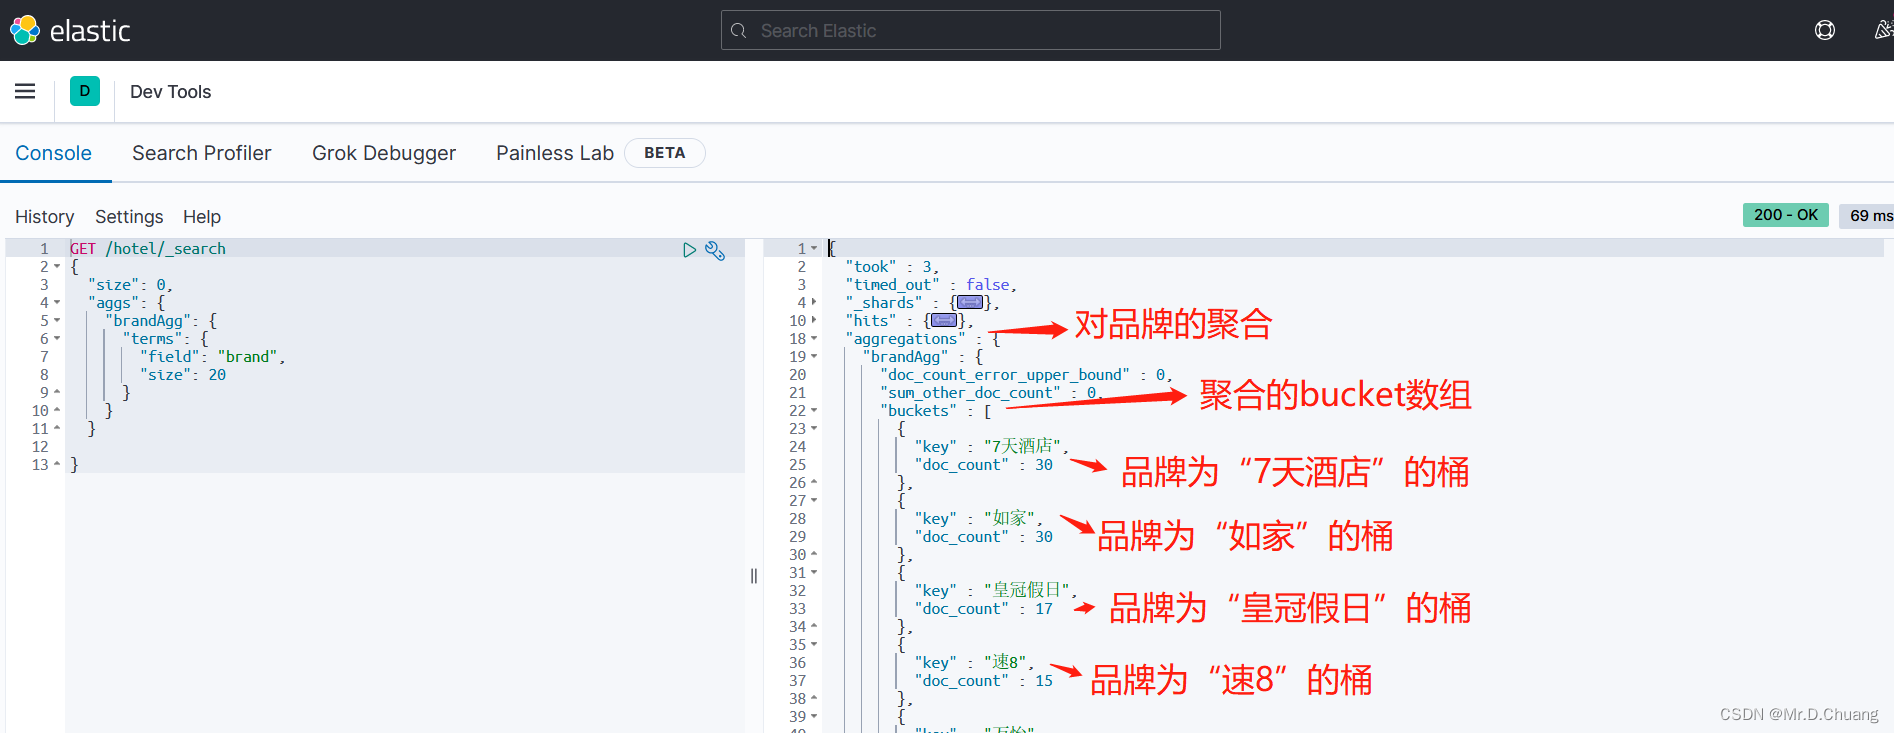This screenshot has width=1894, height=733.
Task: Open the wrench request options icon
Action: 715,250
